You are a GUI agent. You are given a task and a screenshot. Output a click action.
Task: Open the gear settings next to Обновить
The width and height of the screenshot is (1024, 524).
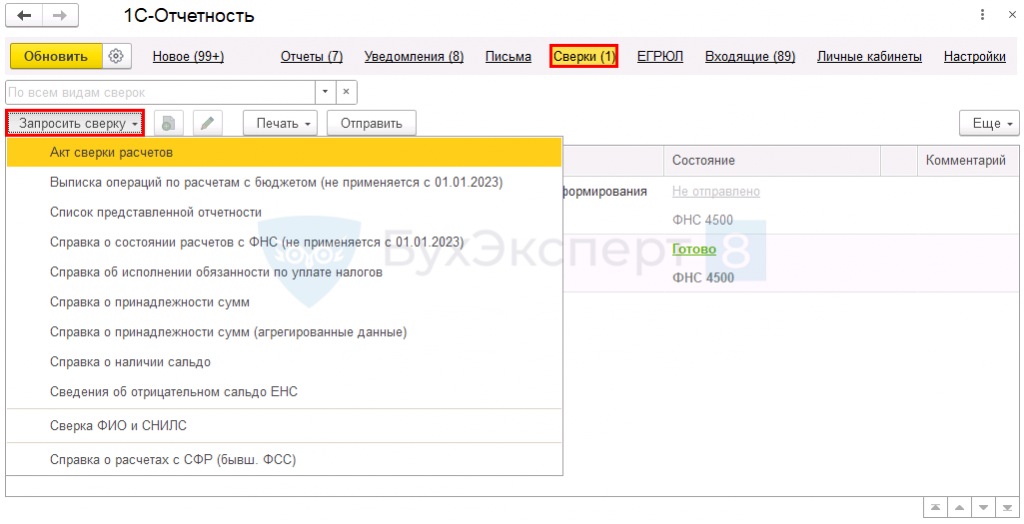tap(117, 56)
